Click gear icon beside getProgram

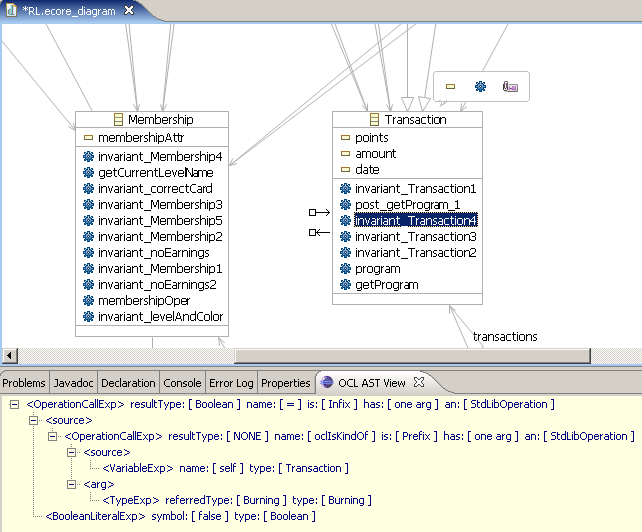346,285
